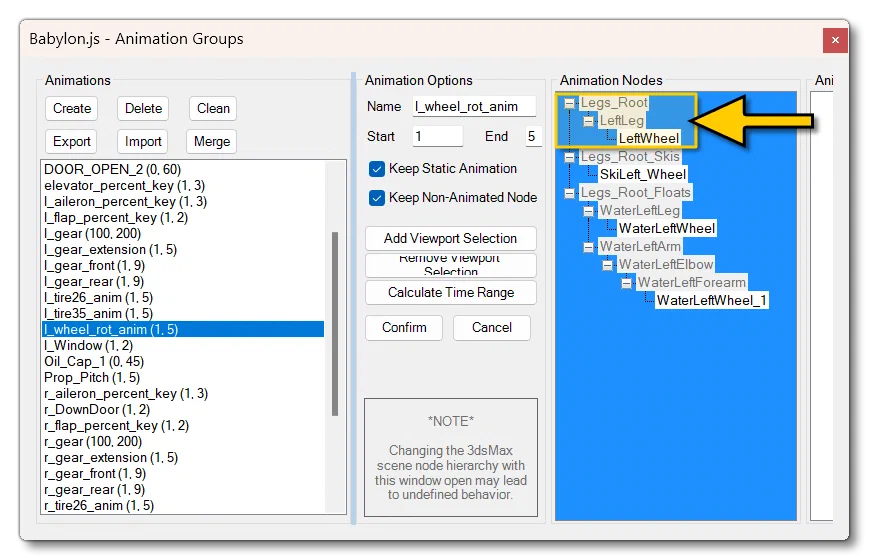Select the Legs_Root_Floats node label

(635, 192)
